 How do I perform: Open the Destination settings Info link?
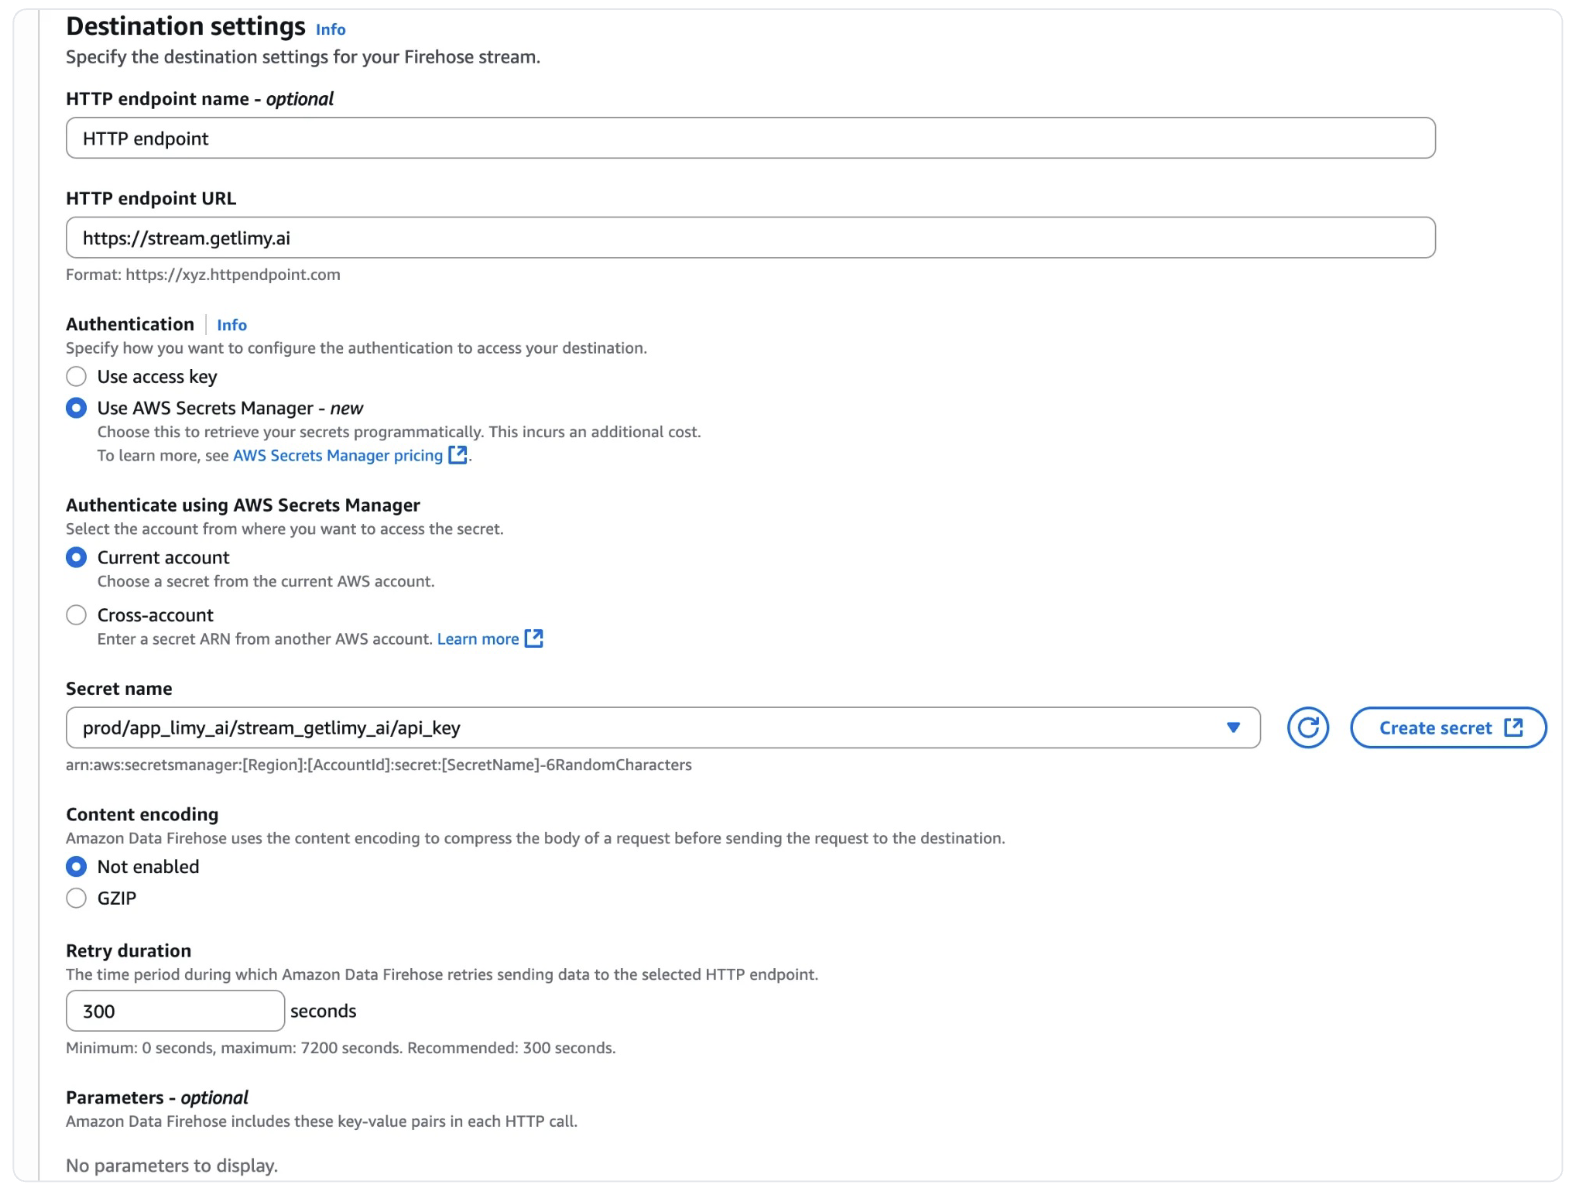pyautogui.click(x=330, y=30)
